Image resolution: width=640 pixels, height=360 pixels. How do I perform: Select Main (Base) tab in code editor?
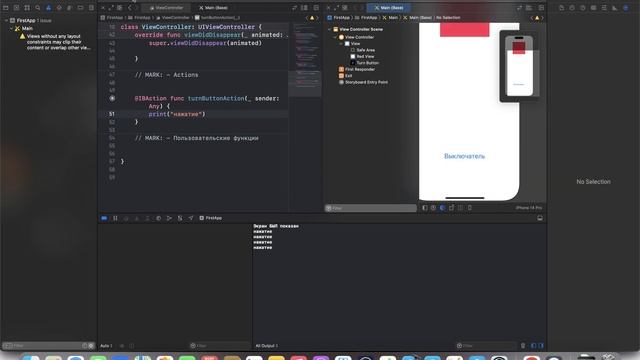pyautogui.click(x=213, y=8)
